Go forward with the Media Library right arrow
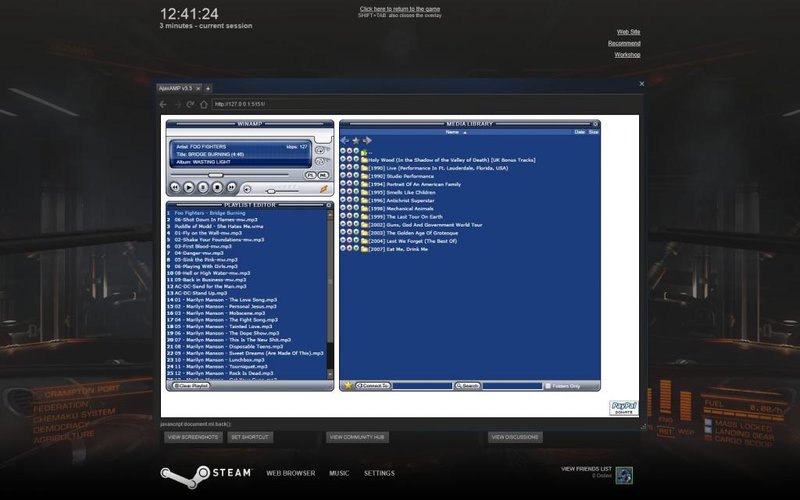This screenshot has width=800, height=500. (x=367, y=140)
